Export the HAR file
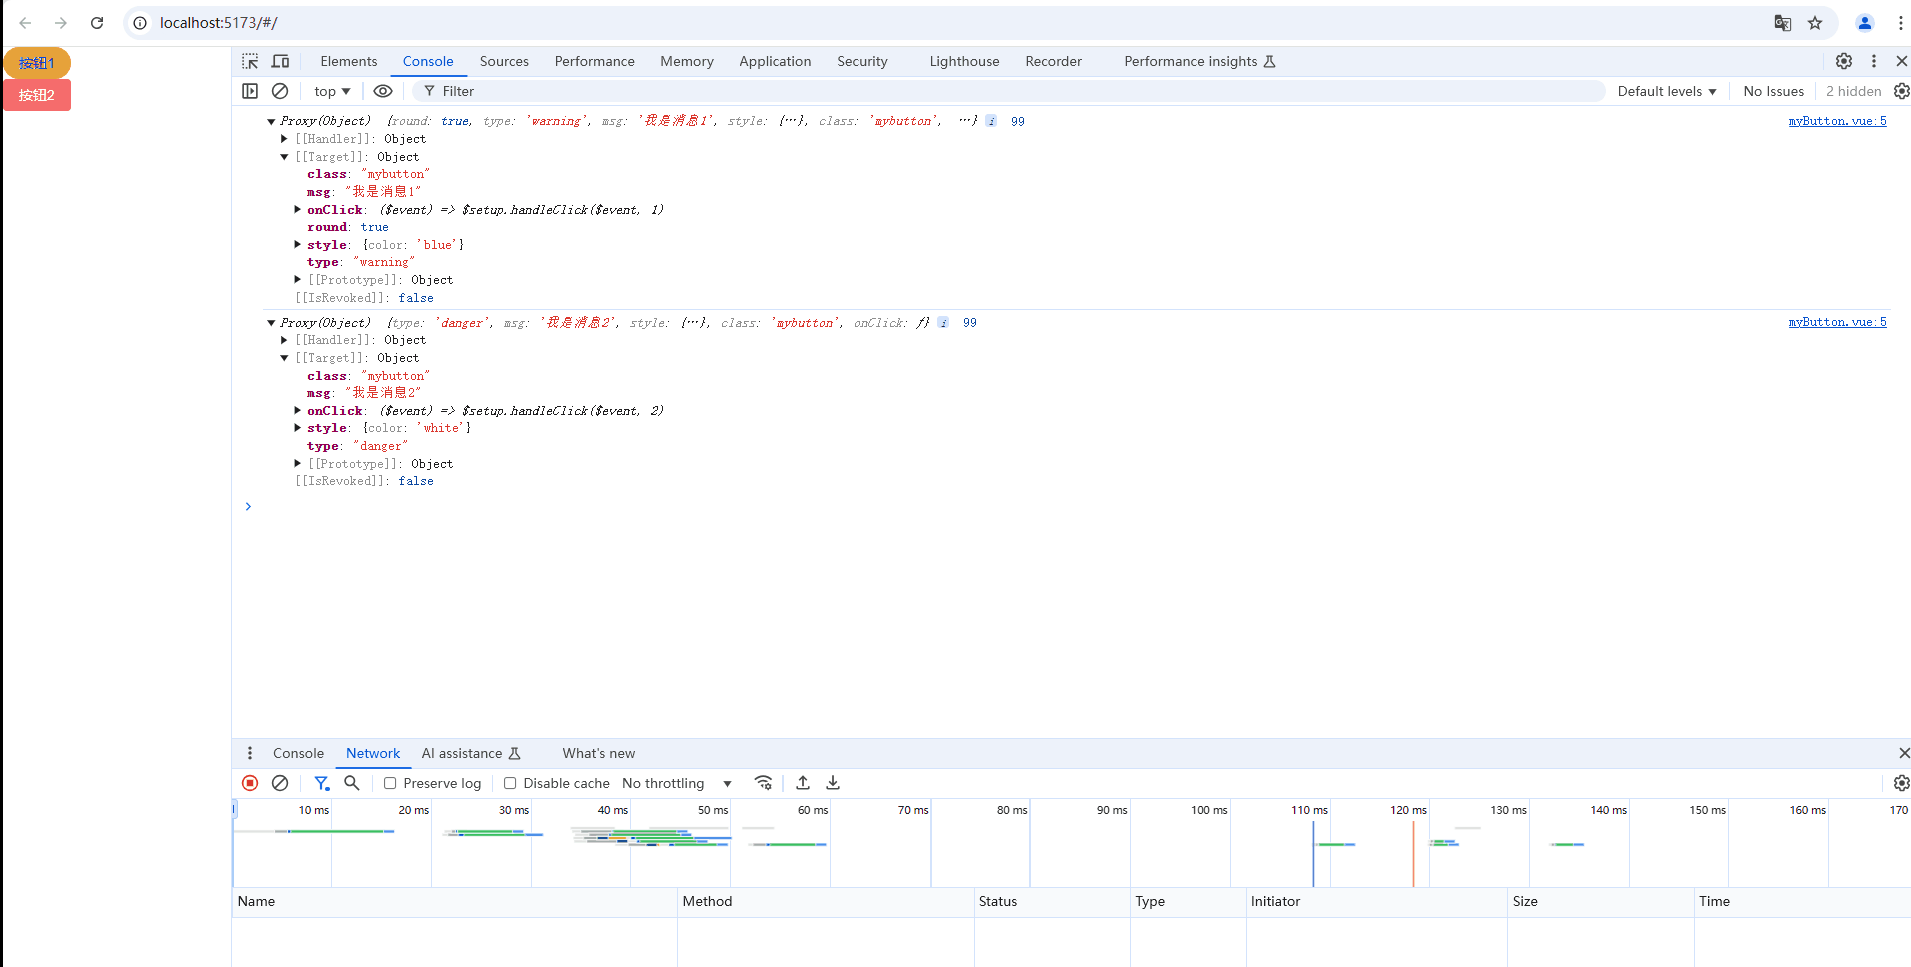The width and height of the screenshot is (1911, 967). click(833, 783)
